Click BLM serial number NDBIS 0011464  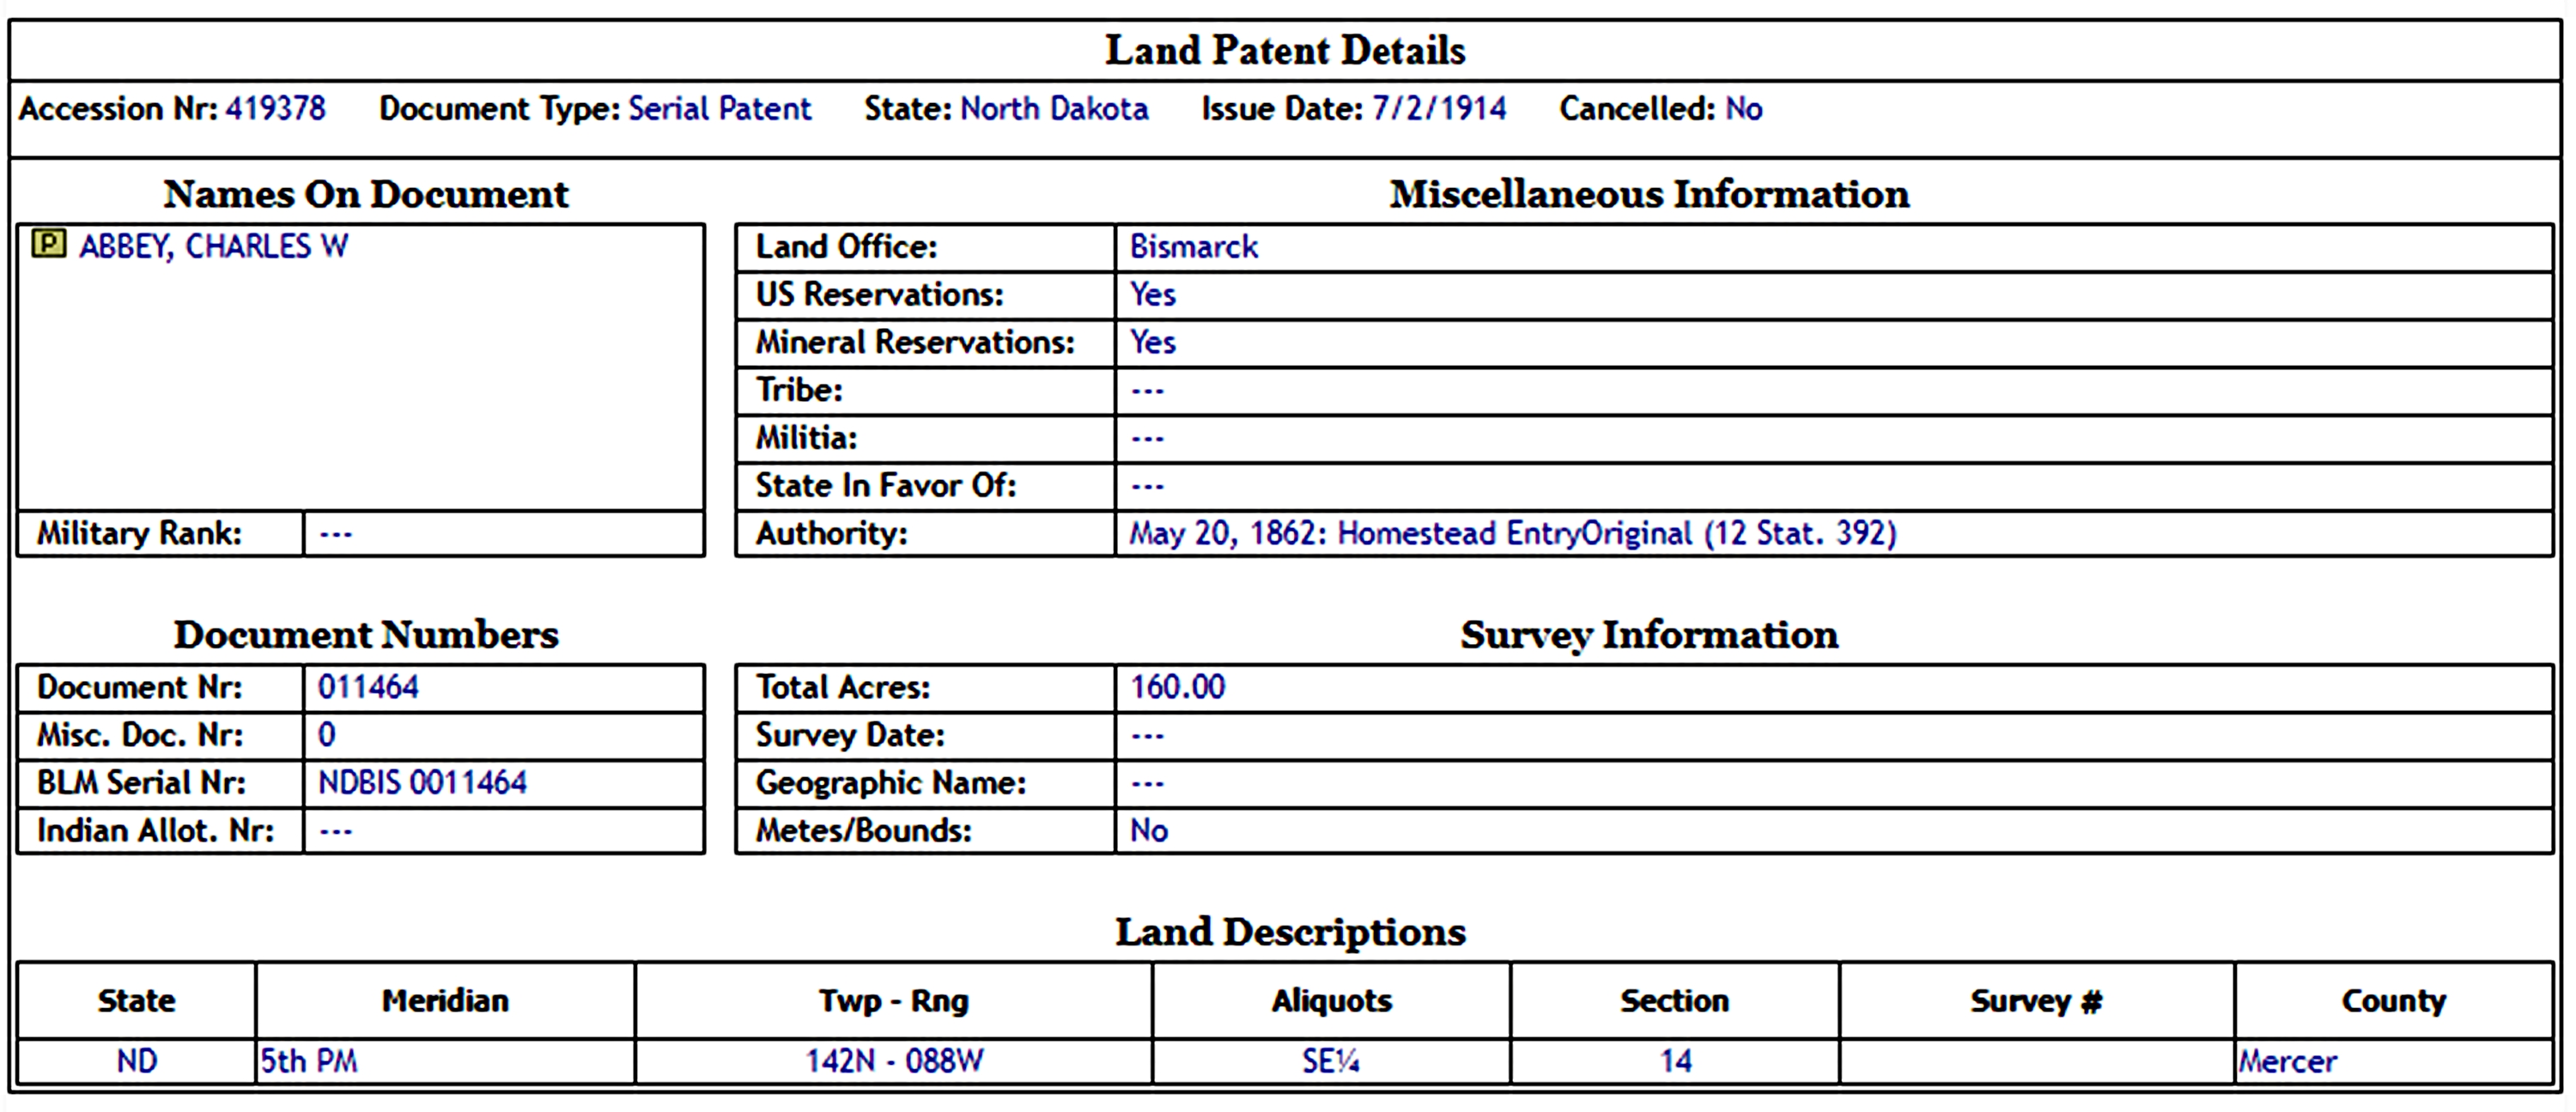tap(422, 782)
